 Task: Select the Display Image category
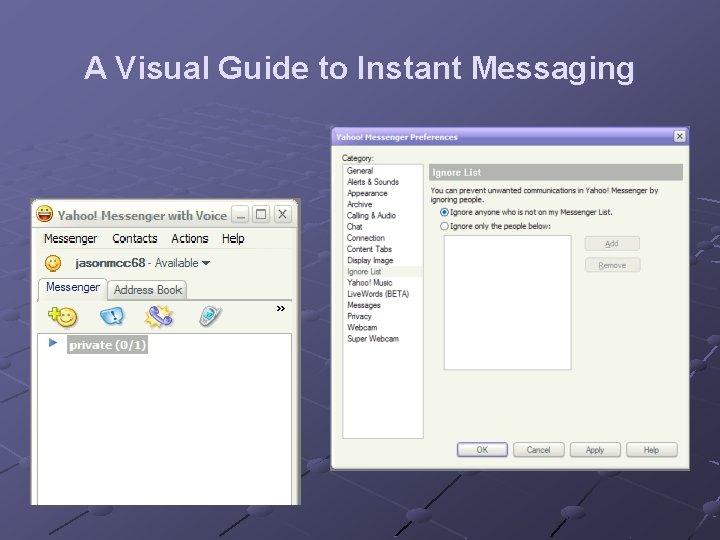click(x=370, y=260)
